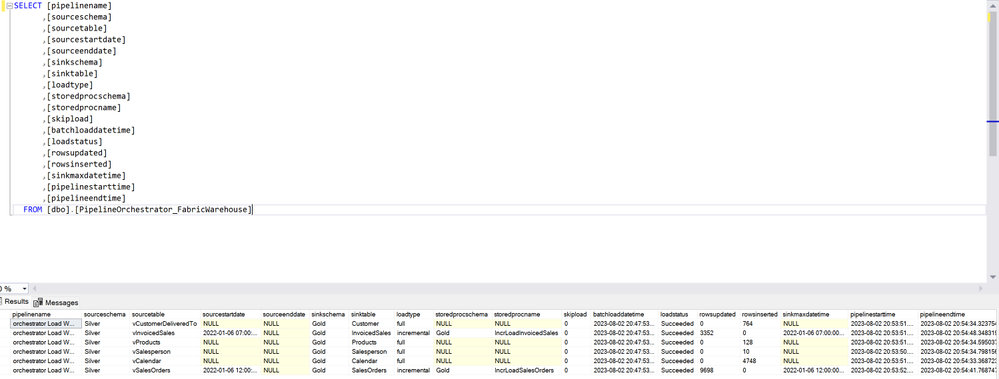Click the vSalesperson sourcetable cell

tap(165, 351)
